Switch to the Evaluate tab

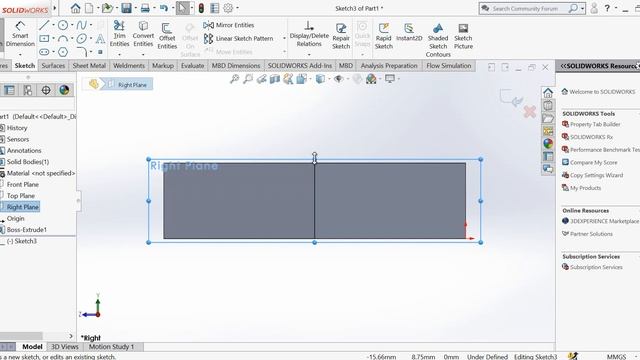pyautogui.click(x=192, y=65)
